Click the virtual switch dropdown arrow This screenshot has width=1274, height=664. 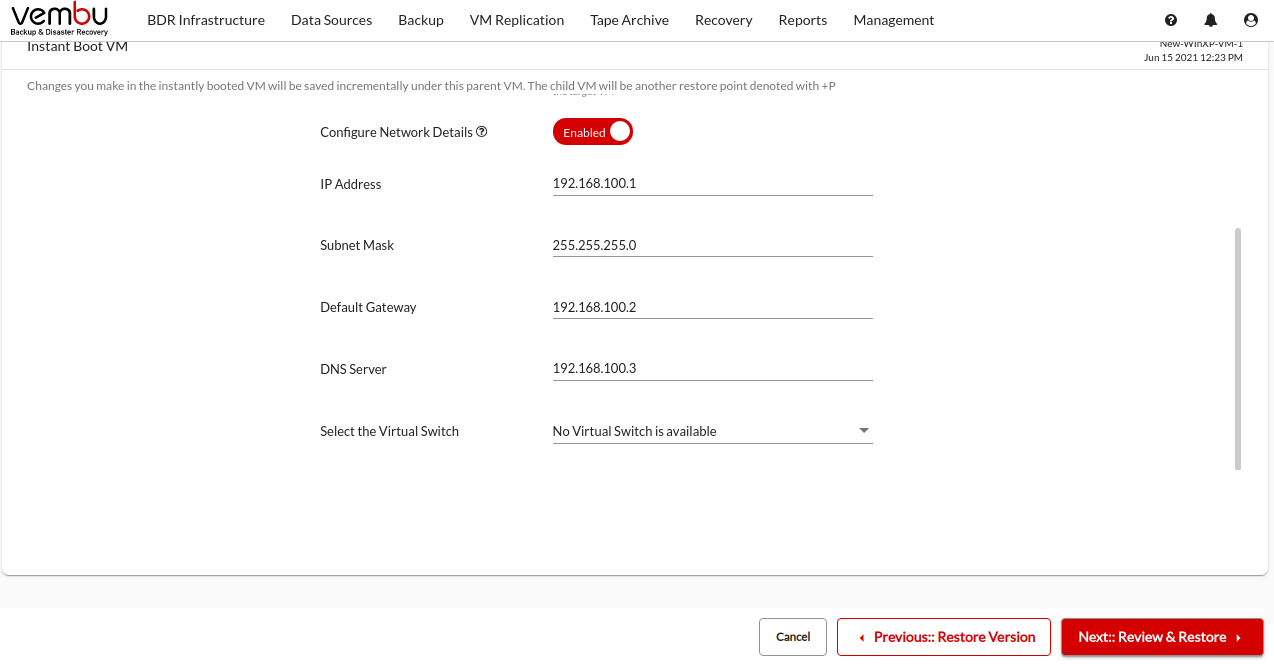click(864, 431)
